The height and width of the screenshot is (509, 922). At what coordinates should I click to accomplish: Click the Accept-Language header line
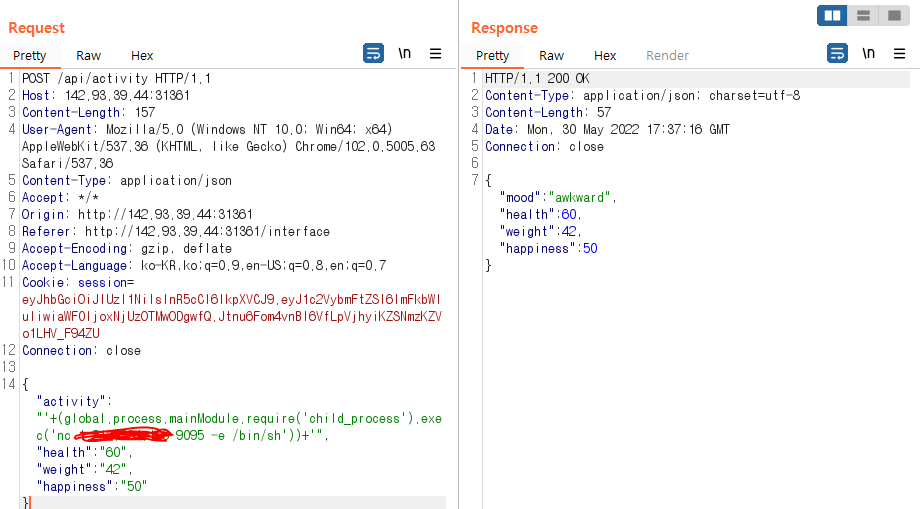[x=204, y=266]
